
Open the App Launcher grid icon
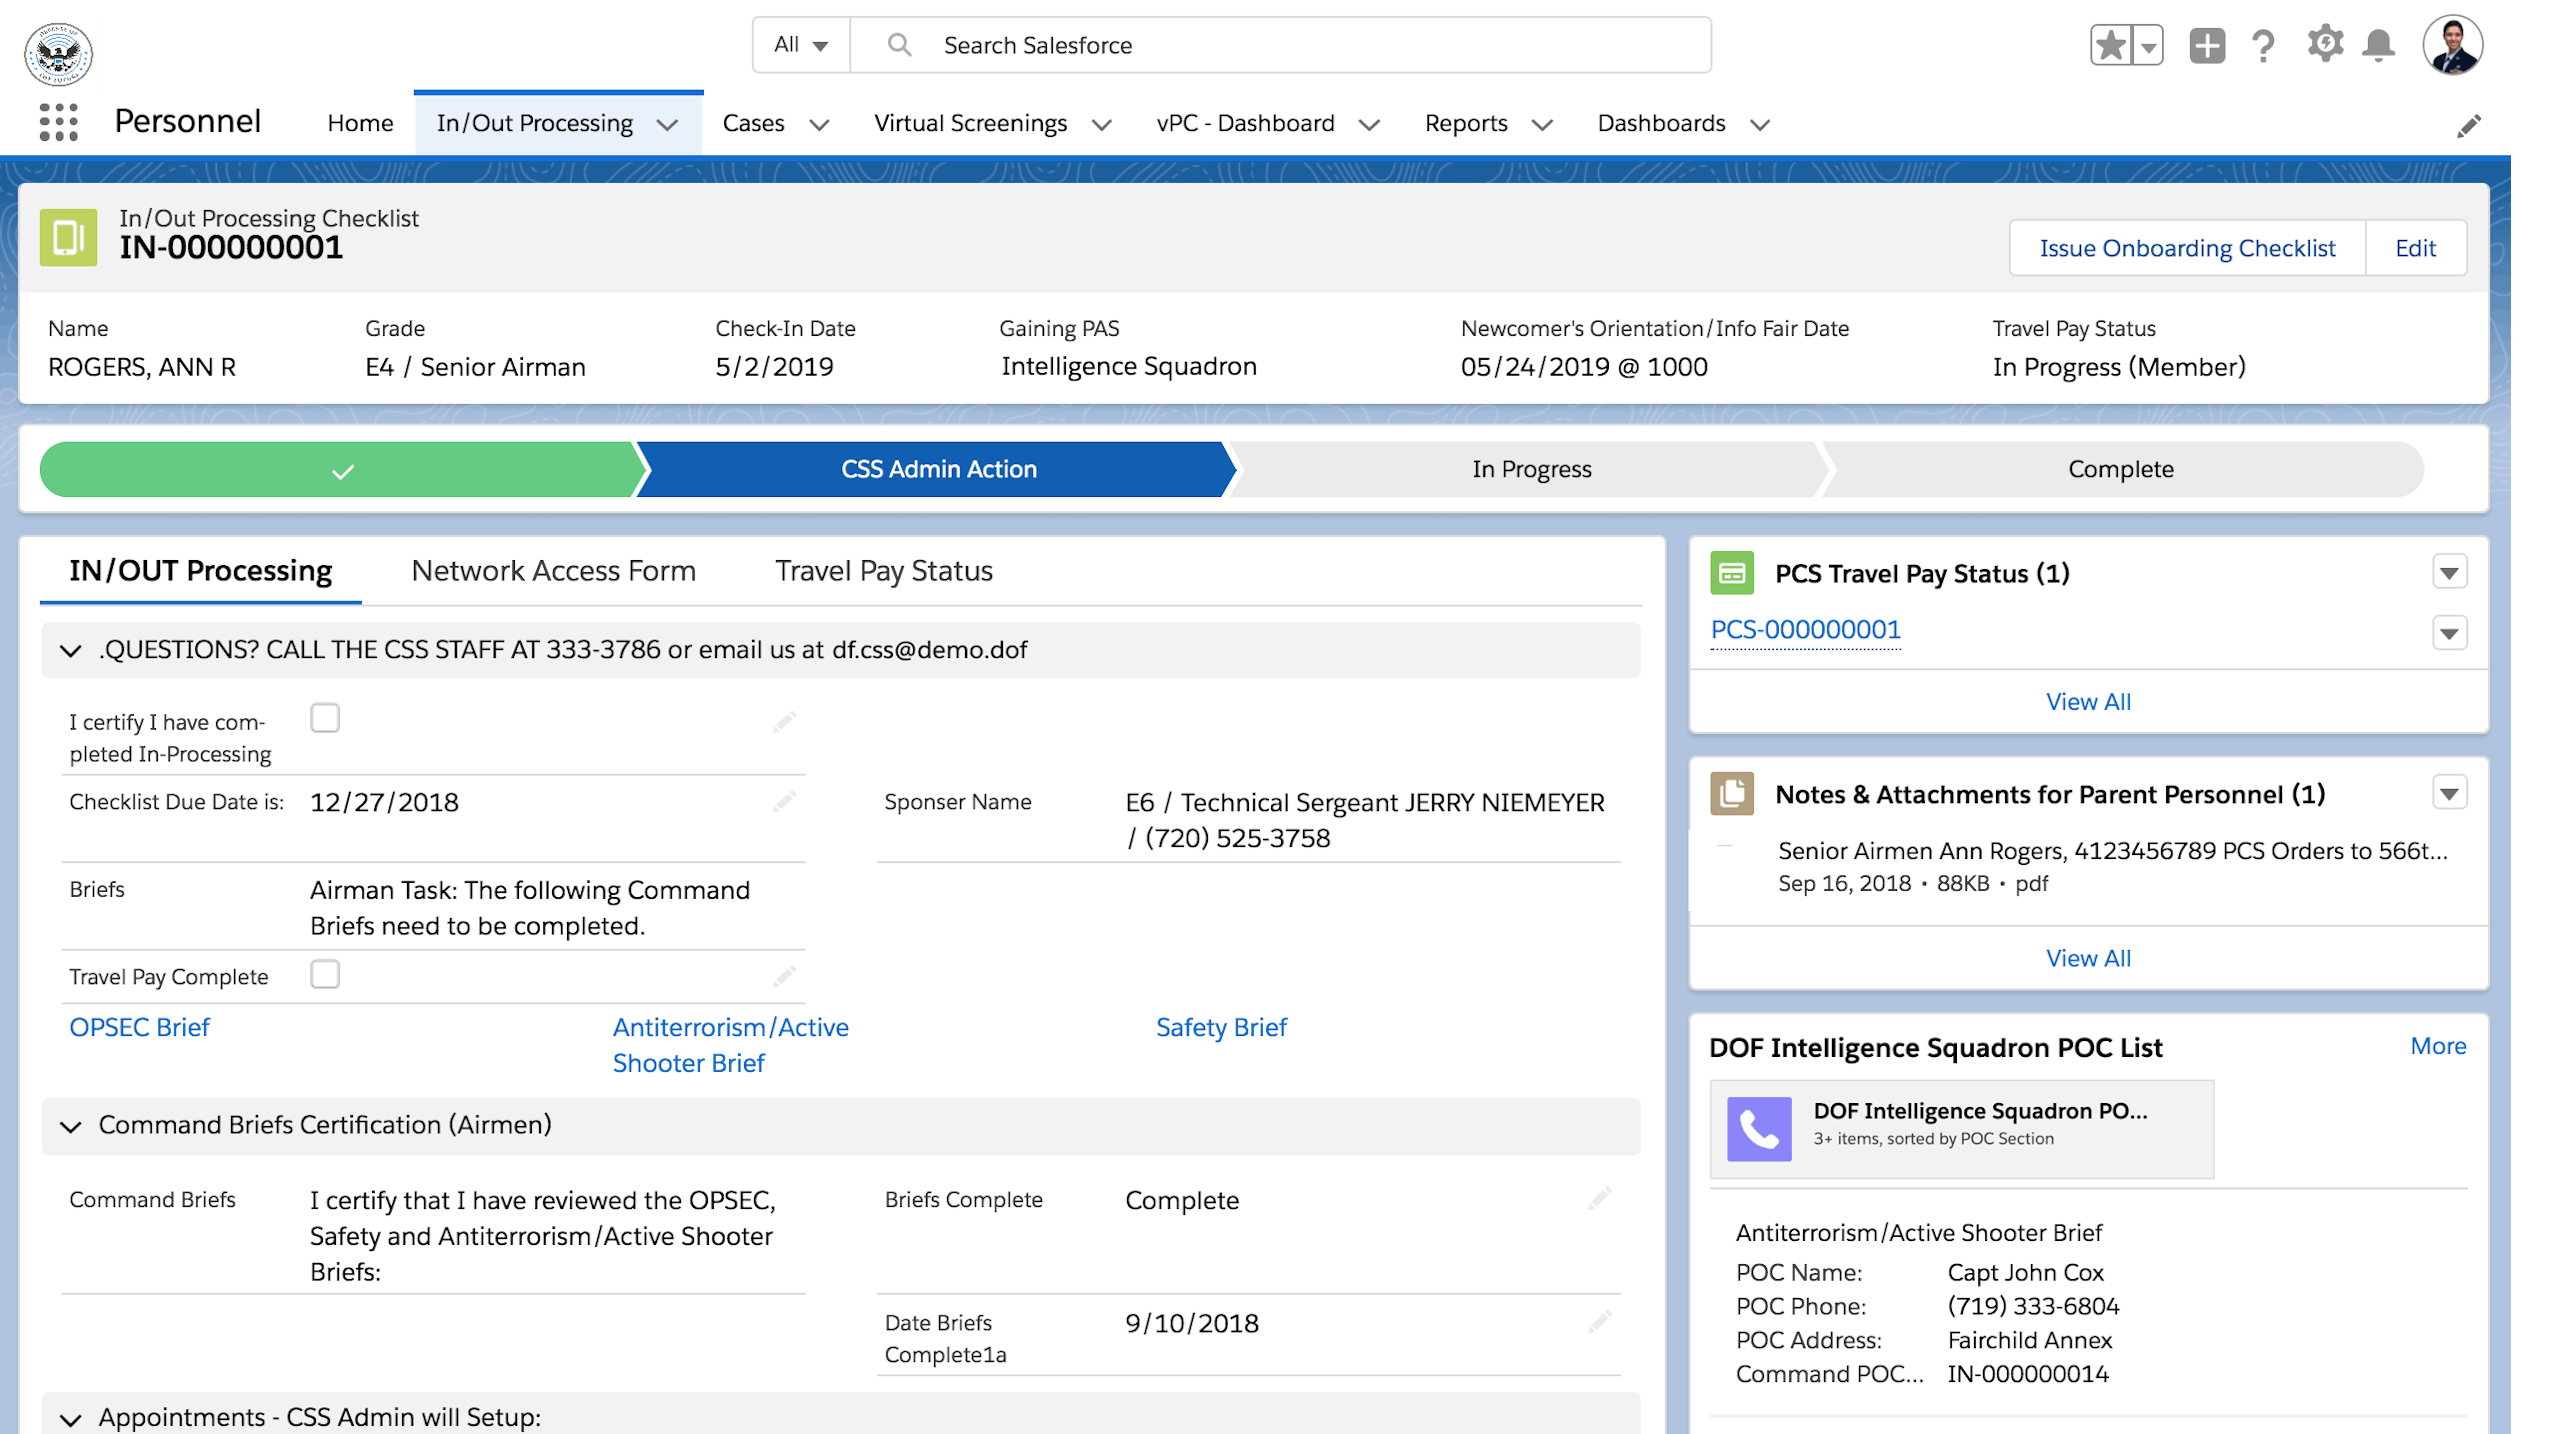(58, 122)
